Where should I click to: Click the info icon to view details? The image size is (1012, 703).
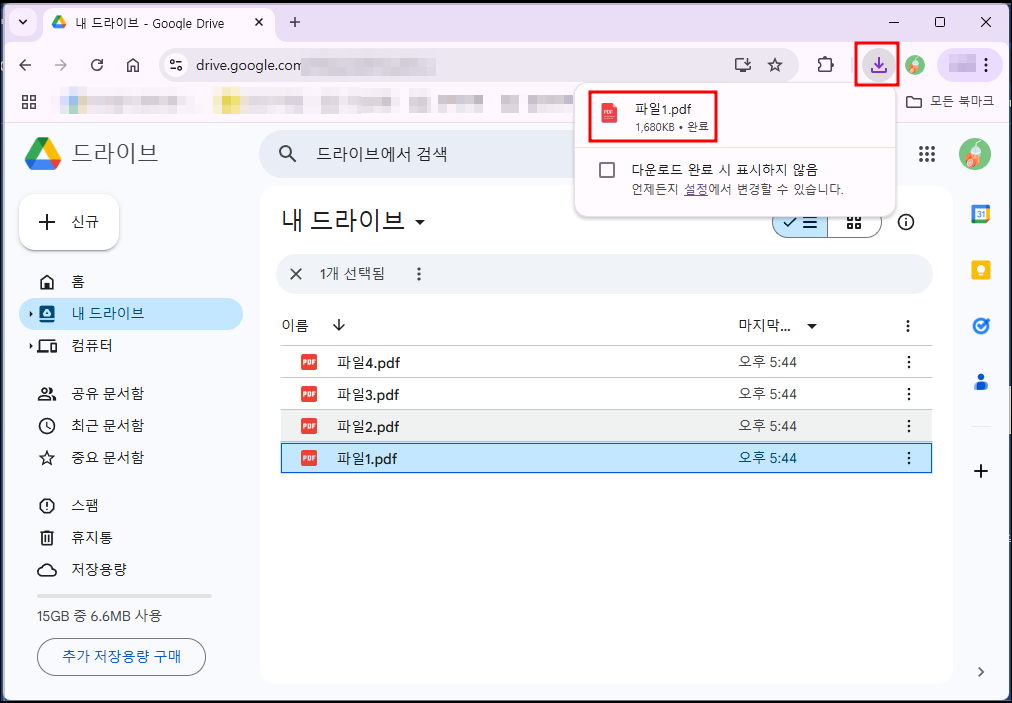pyautogui.click(x=906, y=222)
